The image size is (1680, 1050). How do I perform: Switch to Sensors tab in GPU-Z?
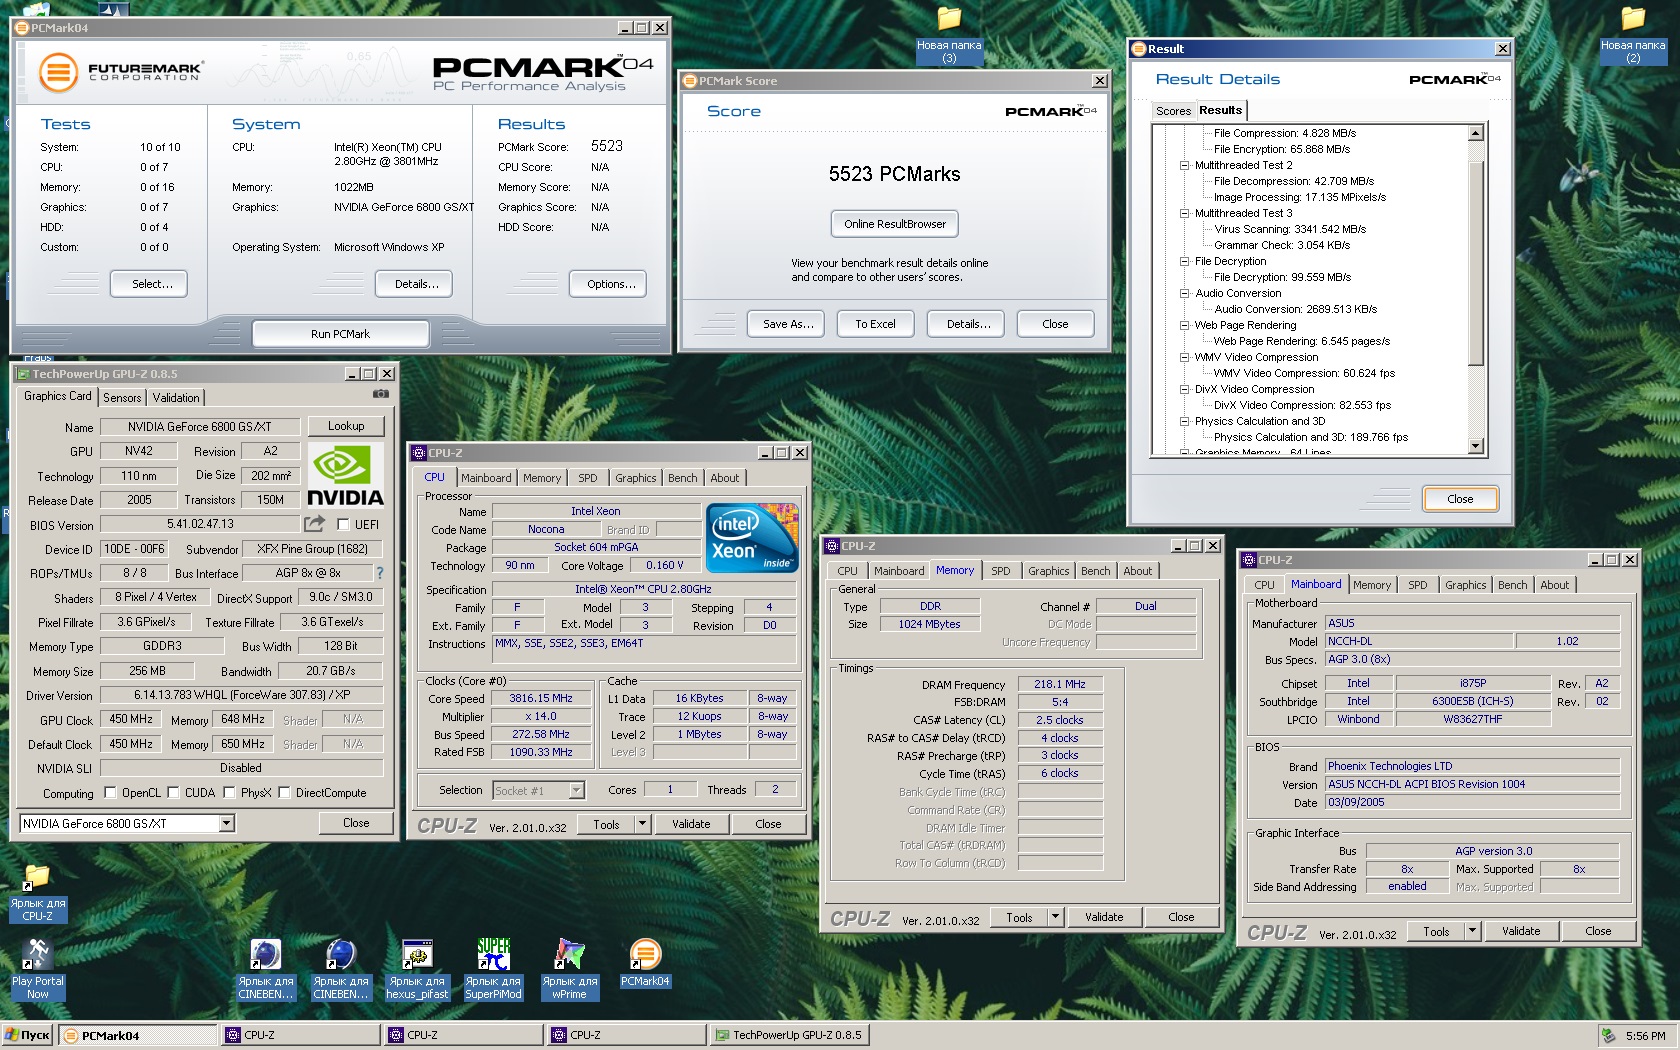tap(122, 397)
